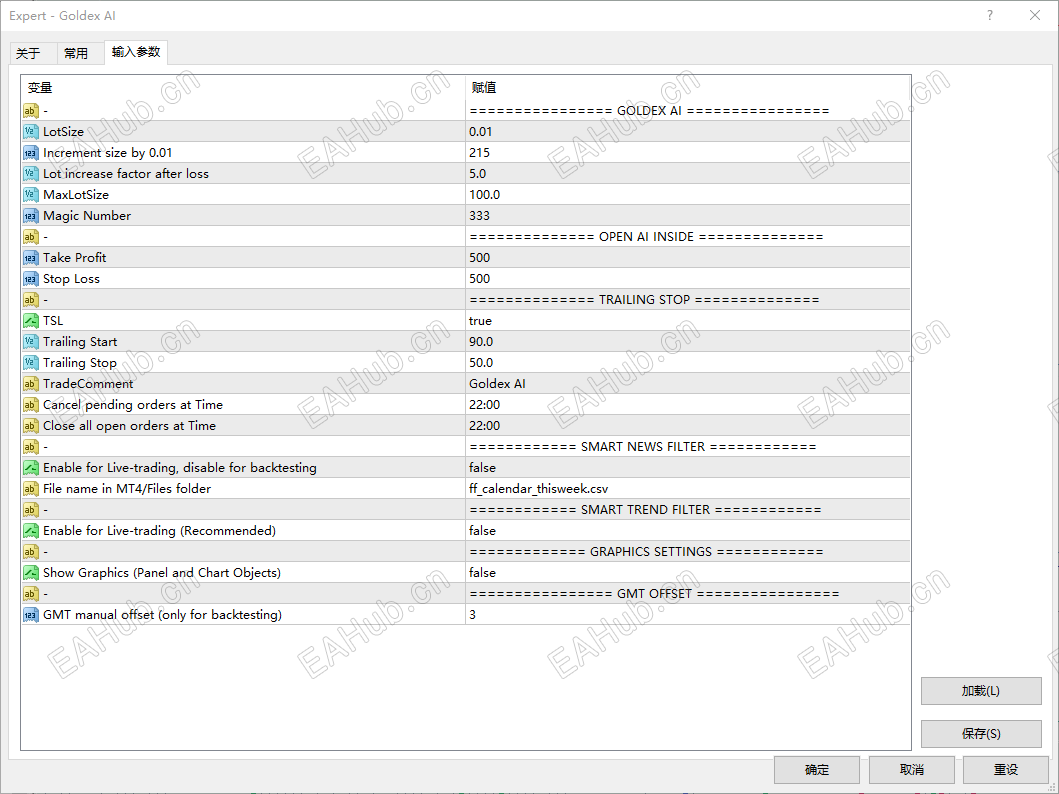Click the string icon beside TradeComment
1059x794 pixels.
point(30,383)
